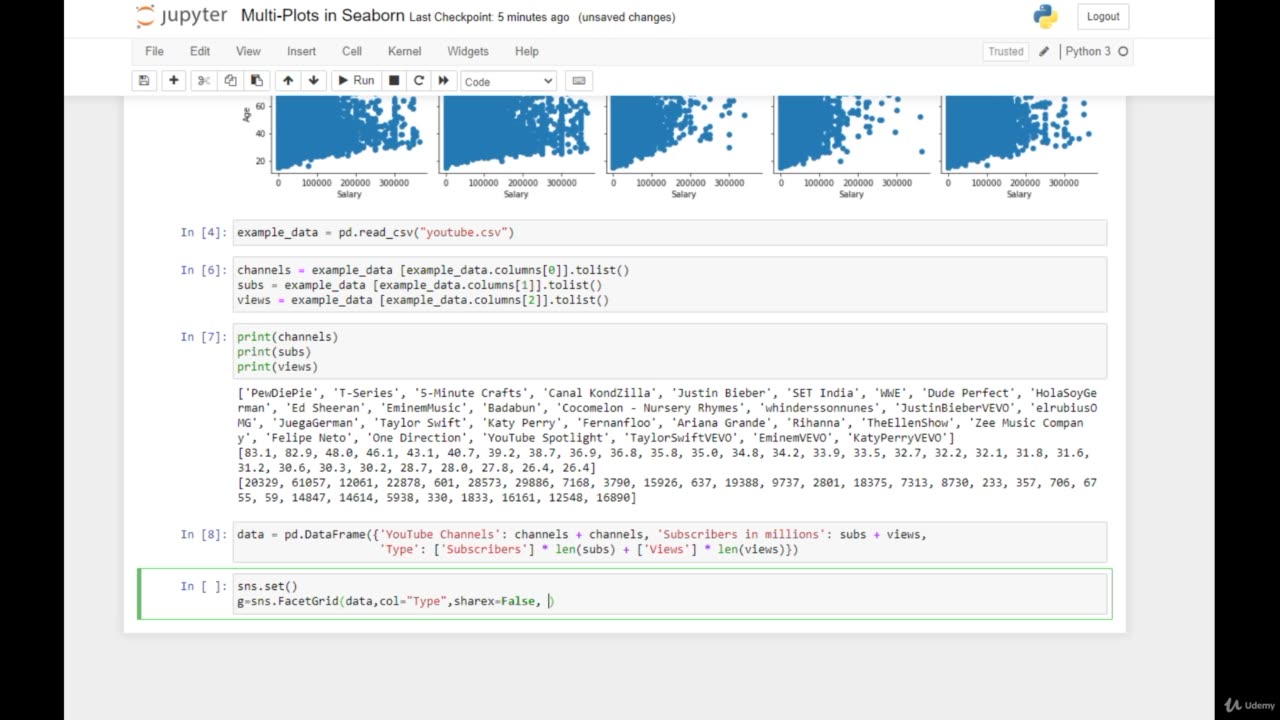Click the pencil edit mode indicator
Image resolution: width=1280 pixels, height=720 pixels.
pyautogui.click(x=1044, y=51)
